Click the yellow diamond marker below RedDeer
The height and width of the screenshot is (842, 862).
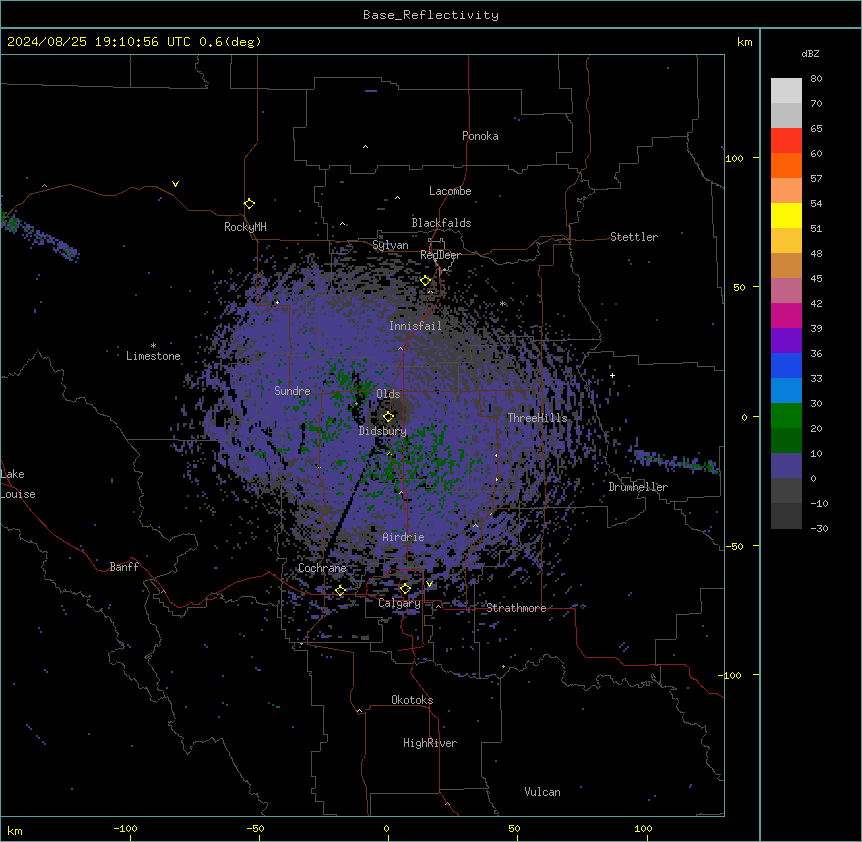(x=426, y=281)
